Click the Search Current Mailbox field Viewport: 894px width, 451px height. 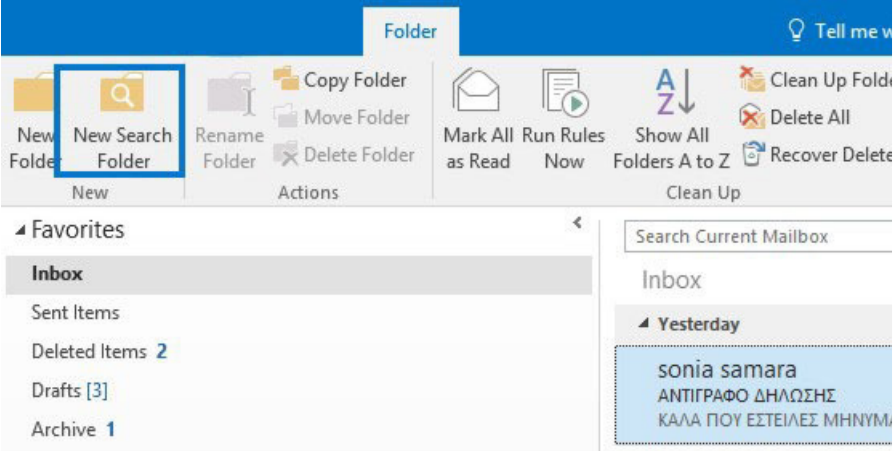pyautogui.click(x=755, y=237)
